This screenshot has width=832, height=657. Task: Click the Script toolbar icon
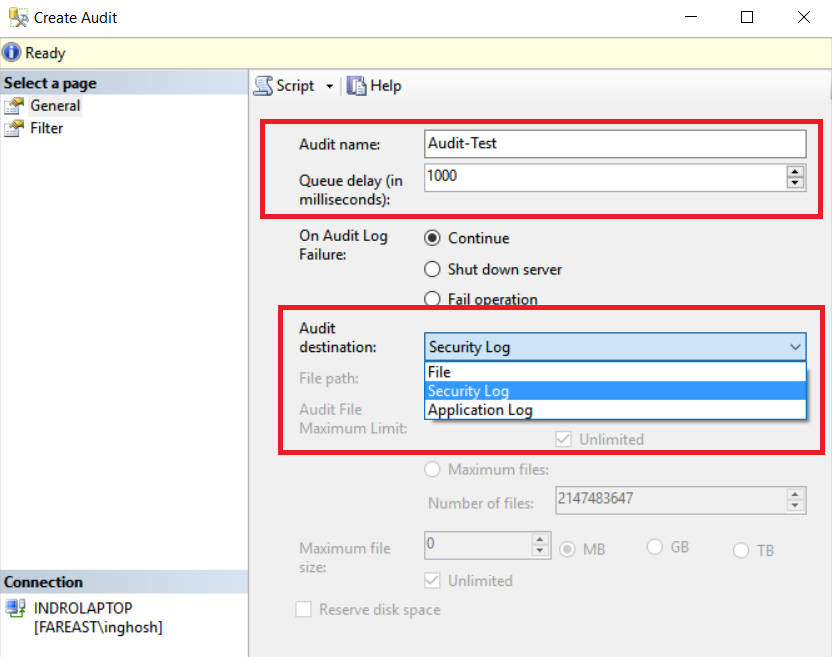click(263, 86)
